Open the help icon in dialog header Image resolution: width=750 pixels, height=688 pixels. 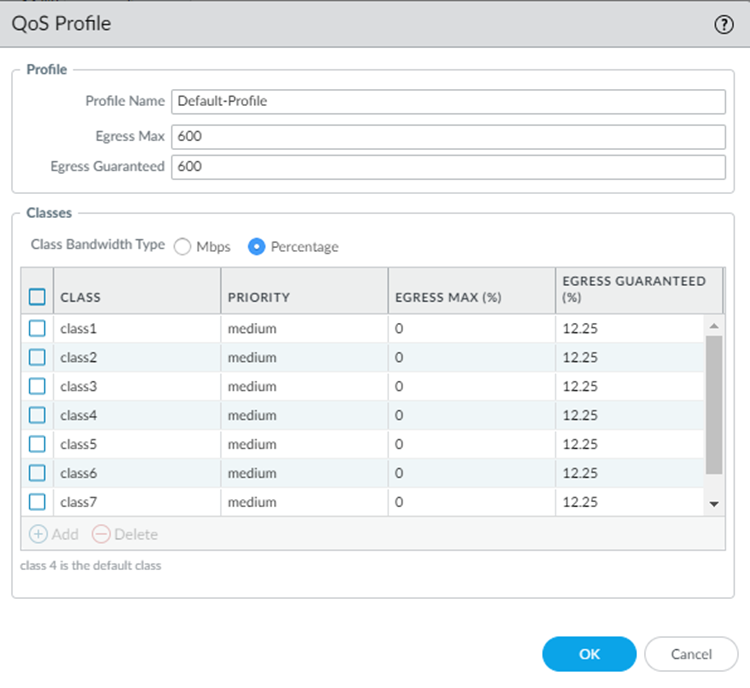pyautogui.click(x=724, y=25)
